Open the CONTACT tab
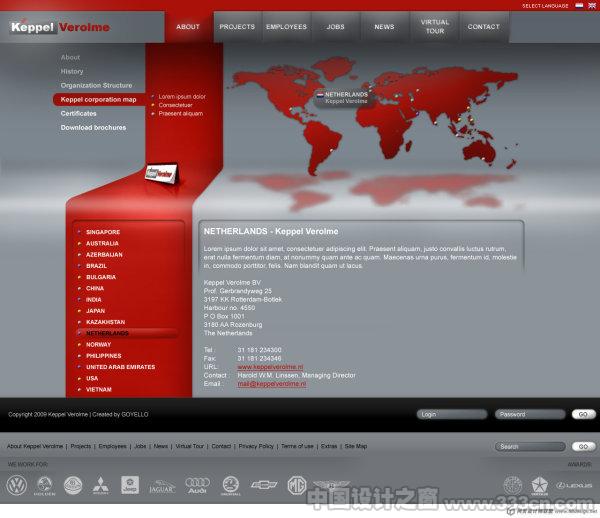Screen dimensions: 600x518 click(484, 27)
